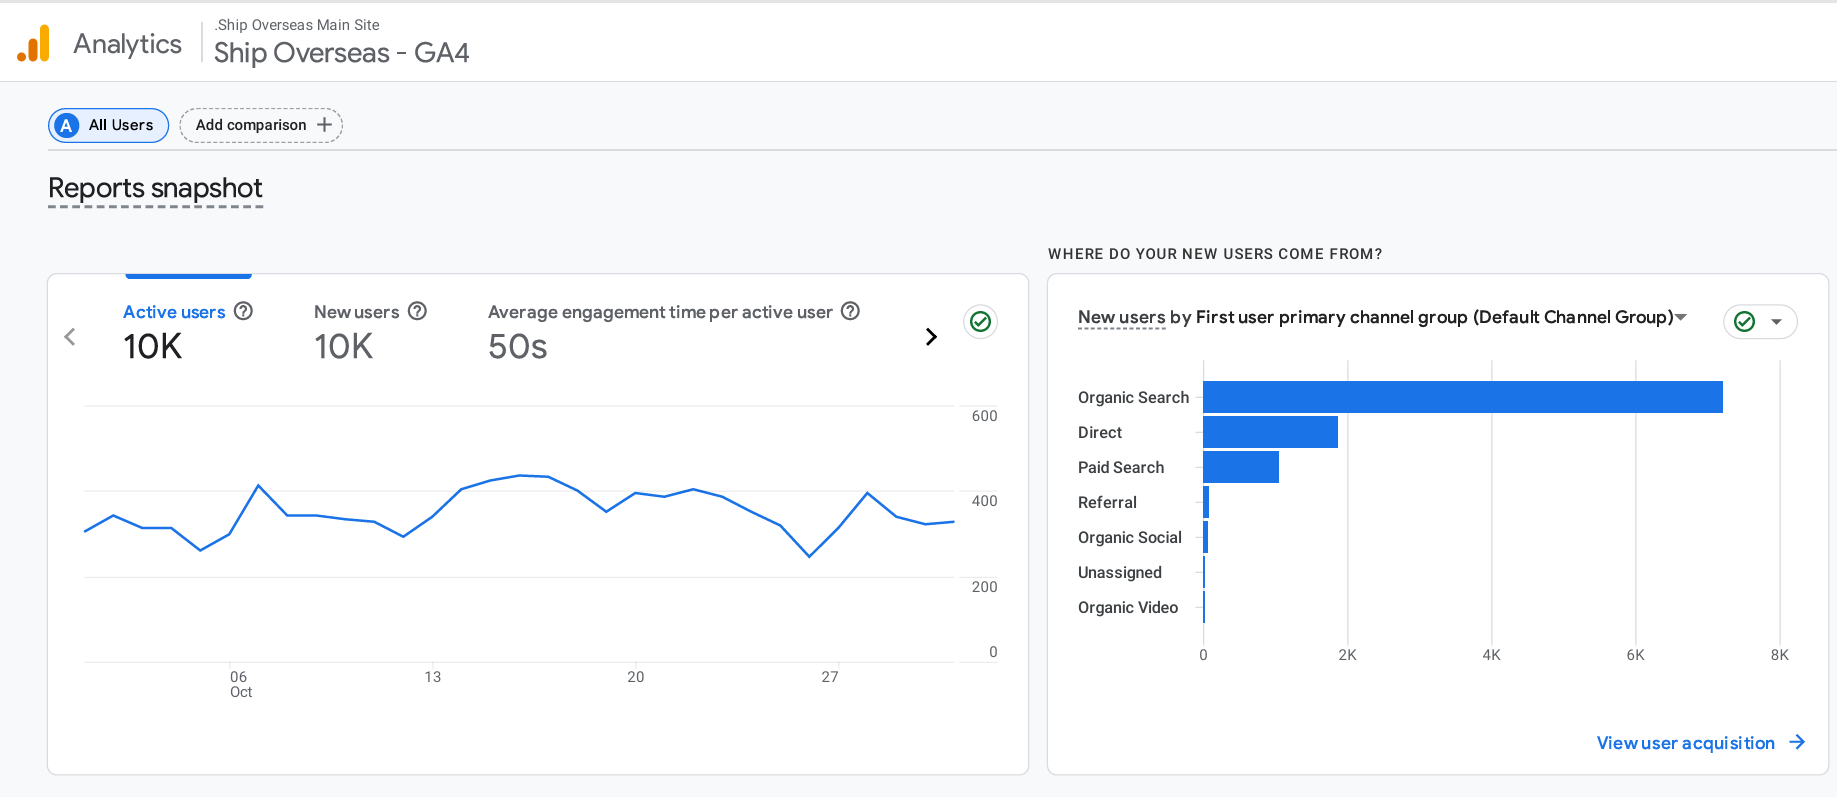Select the Active users metric tab
Viewport: 1837px width, 797px height.
(x=188, y=333)
